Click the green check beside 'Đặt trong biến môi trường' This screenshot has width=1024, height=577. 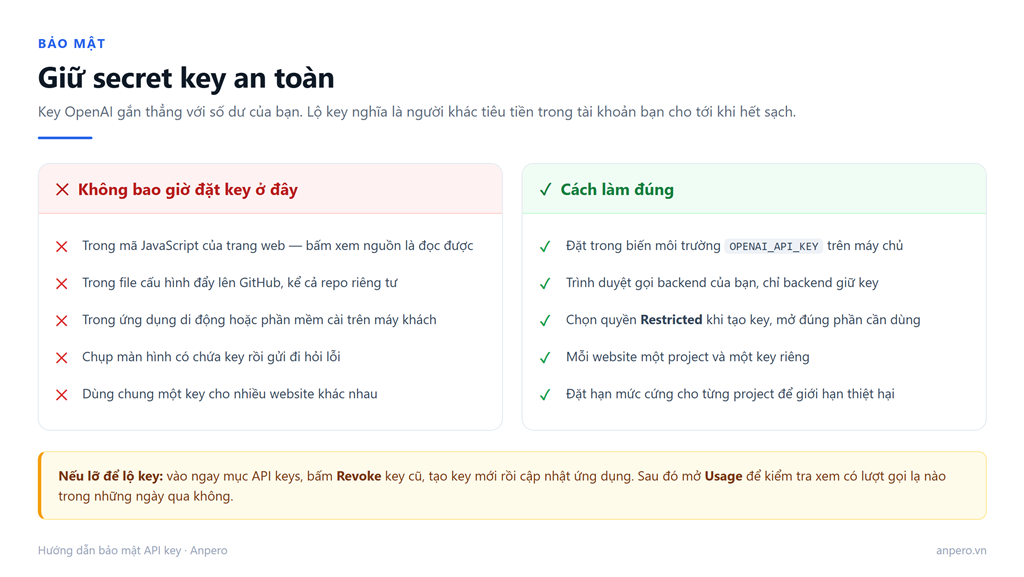545,247
